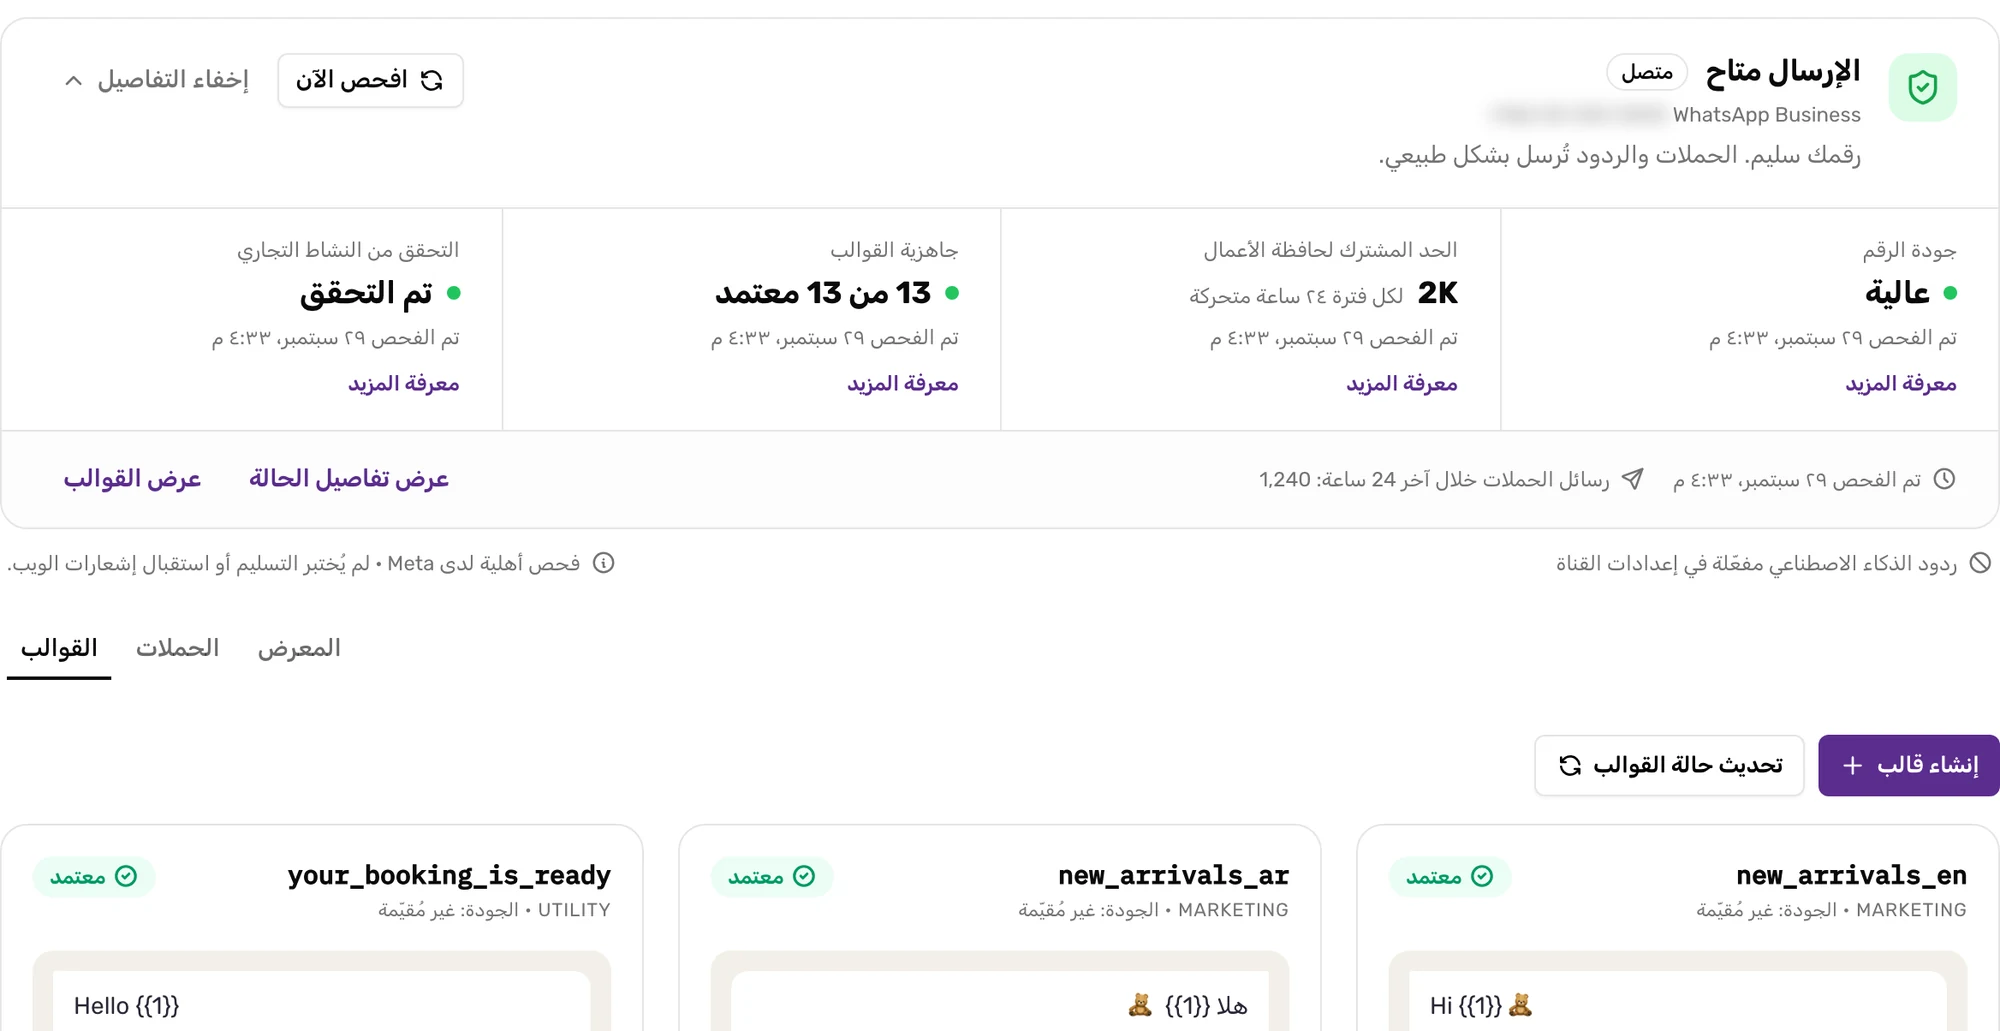Click the disabled AI replies icon

tap(1980, 563)
